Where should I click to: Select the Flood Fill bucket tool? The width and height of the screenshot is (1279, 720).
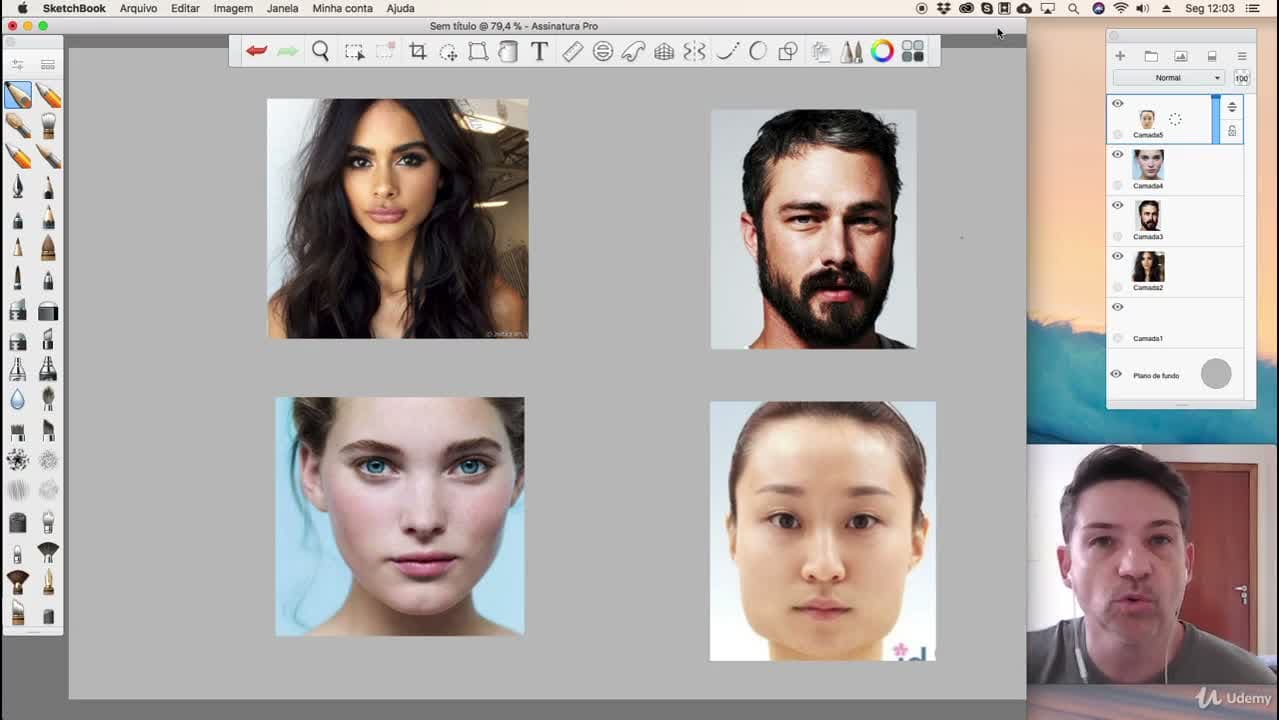(x=508, y=51)
